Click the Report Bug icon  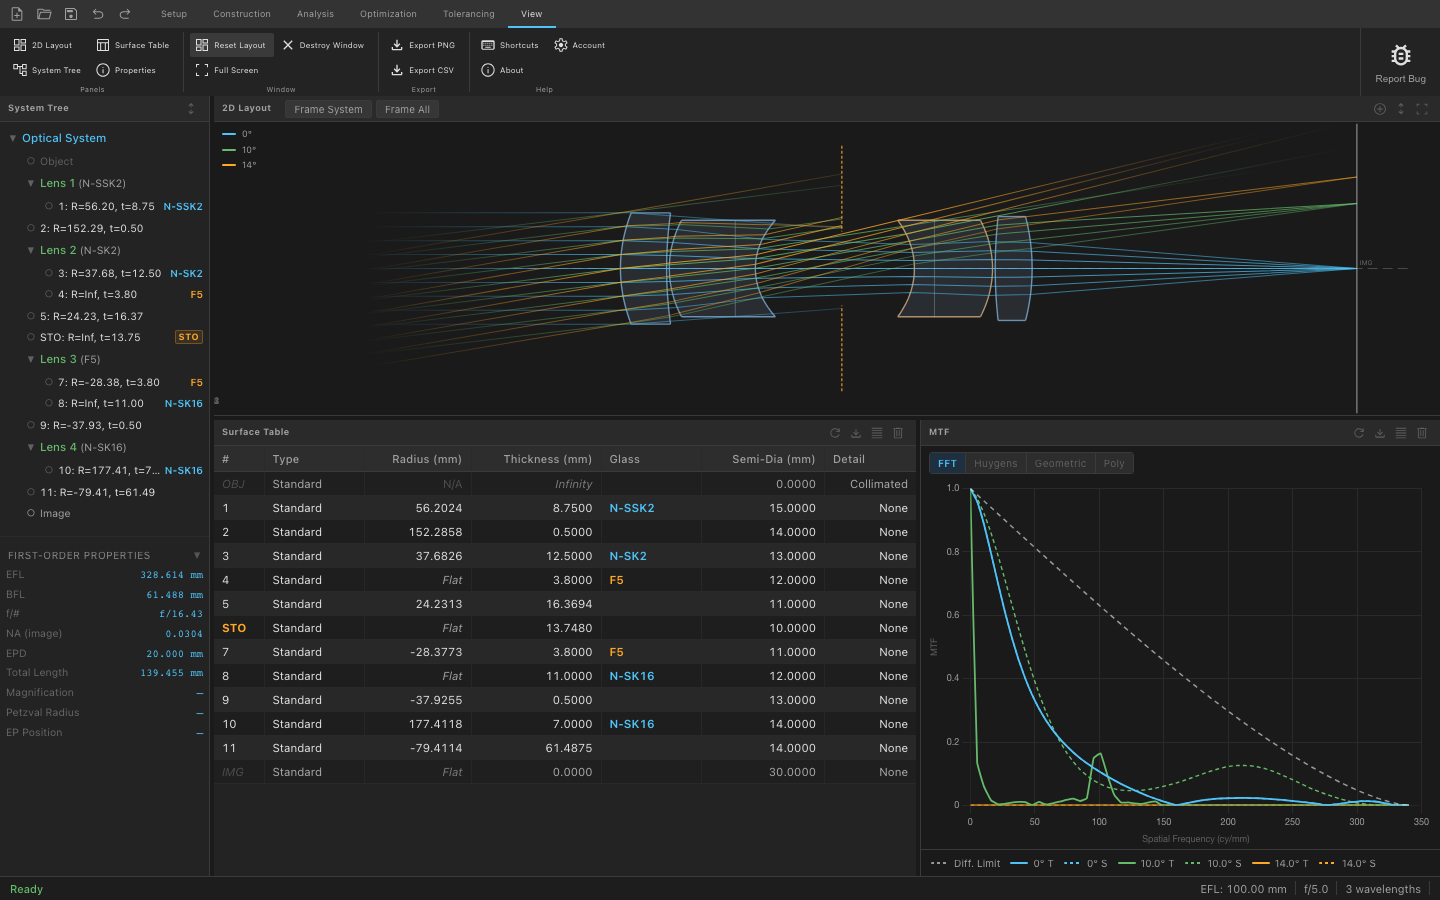[x=1400, y=56]
